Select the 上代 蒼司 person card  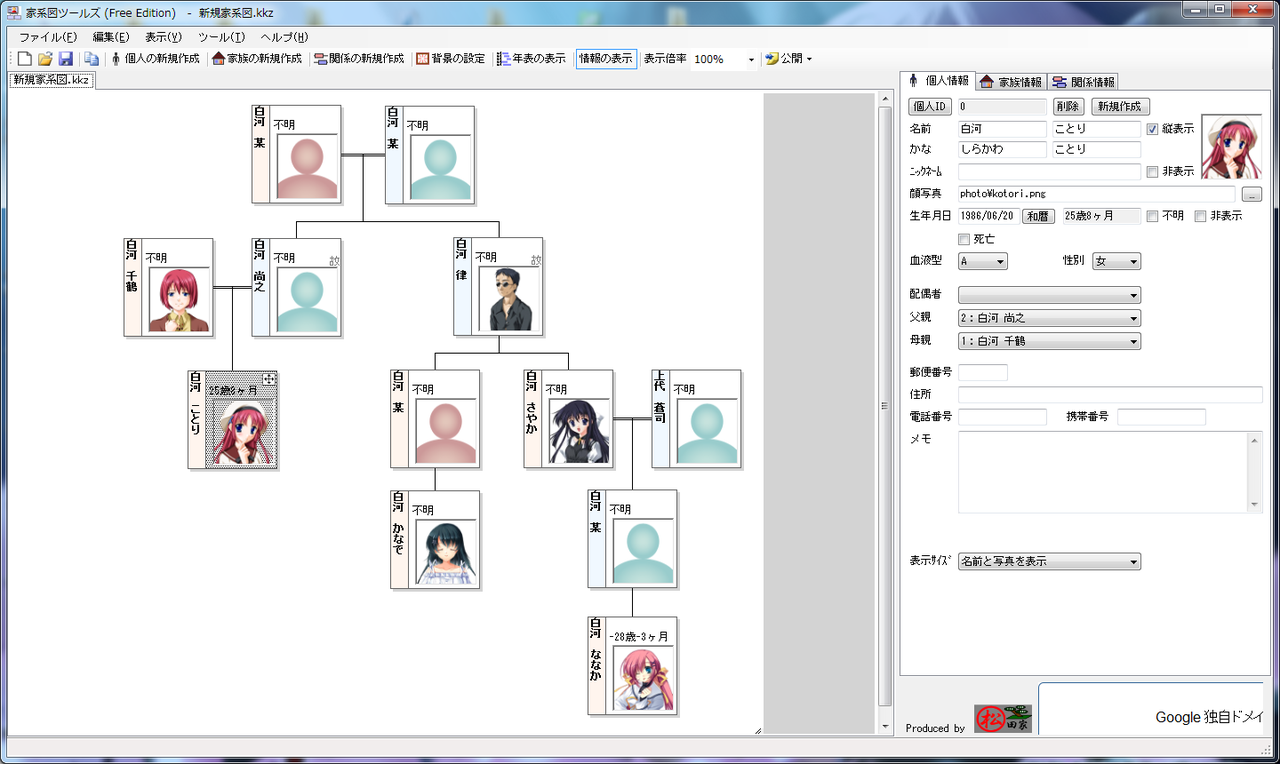click(x=697, y=418)
